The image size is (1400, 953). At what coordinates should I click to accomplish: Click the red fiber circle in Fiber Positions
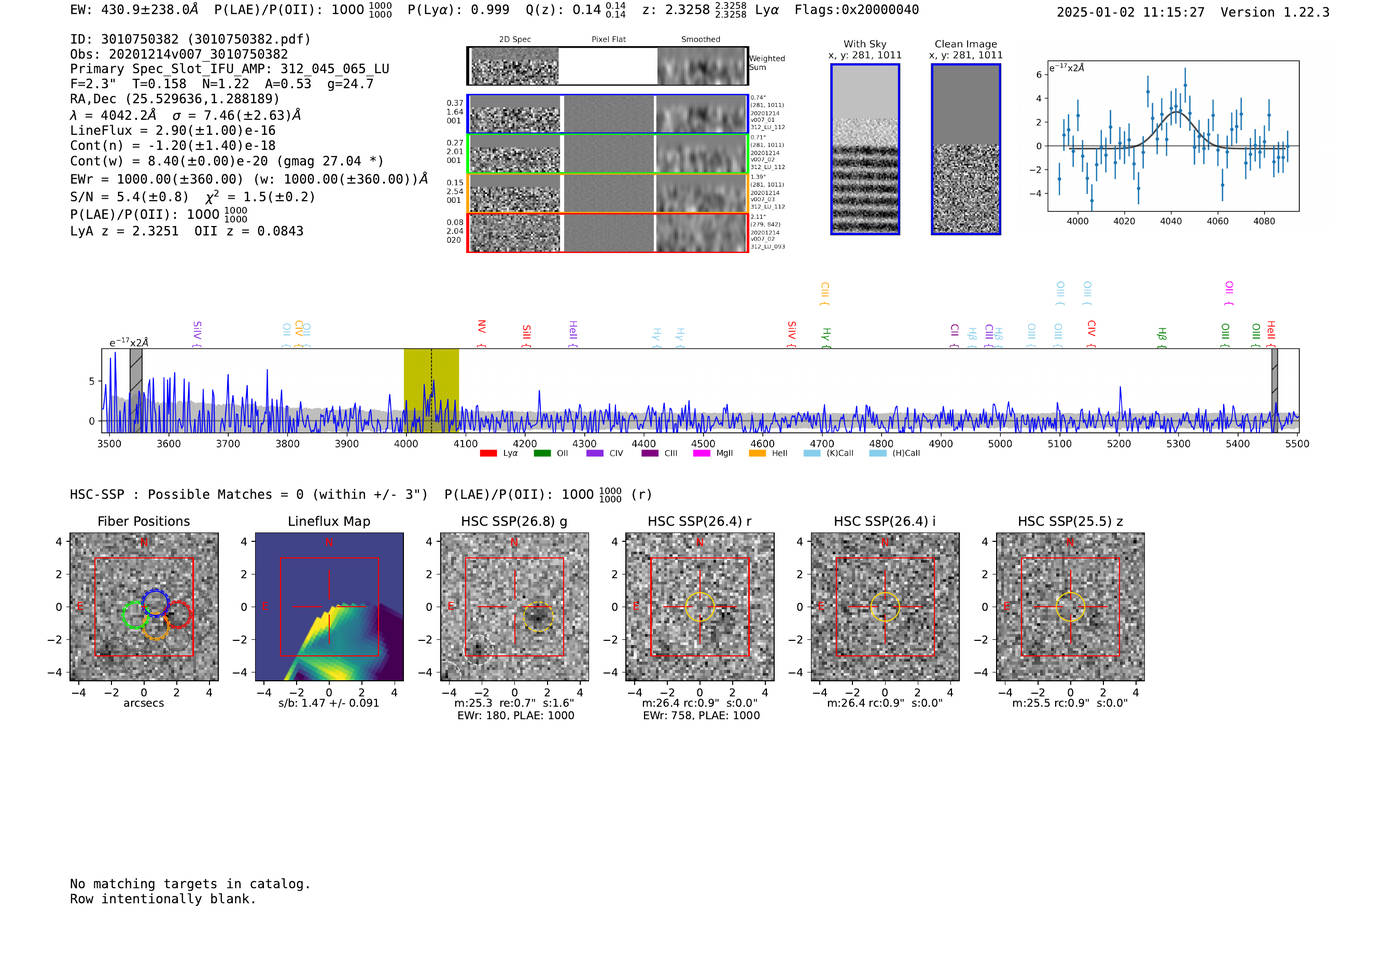click(x=178, y=614)
